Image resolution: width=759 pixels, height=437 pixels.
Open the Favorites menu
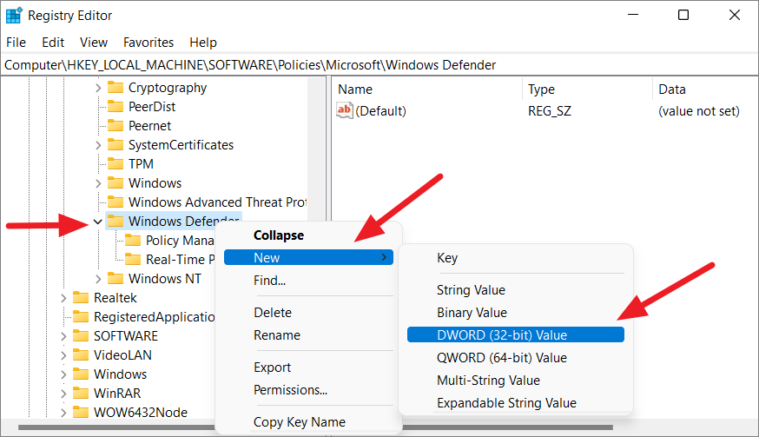coord(148,43)
